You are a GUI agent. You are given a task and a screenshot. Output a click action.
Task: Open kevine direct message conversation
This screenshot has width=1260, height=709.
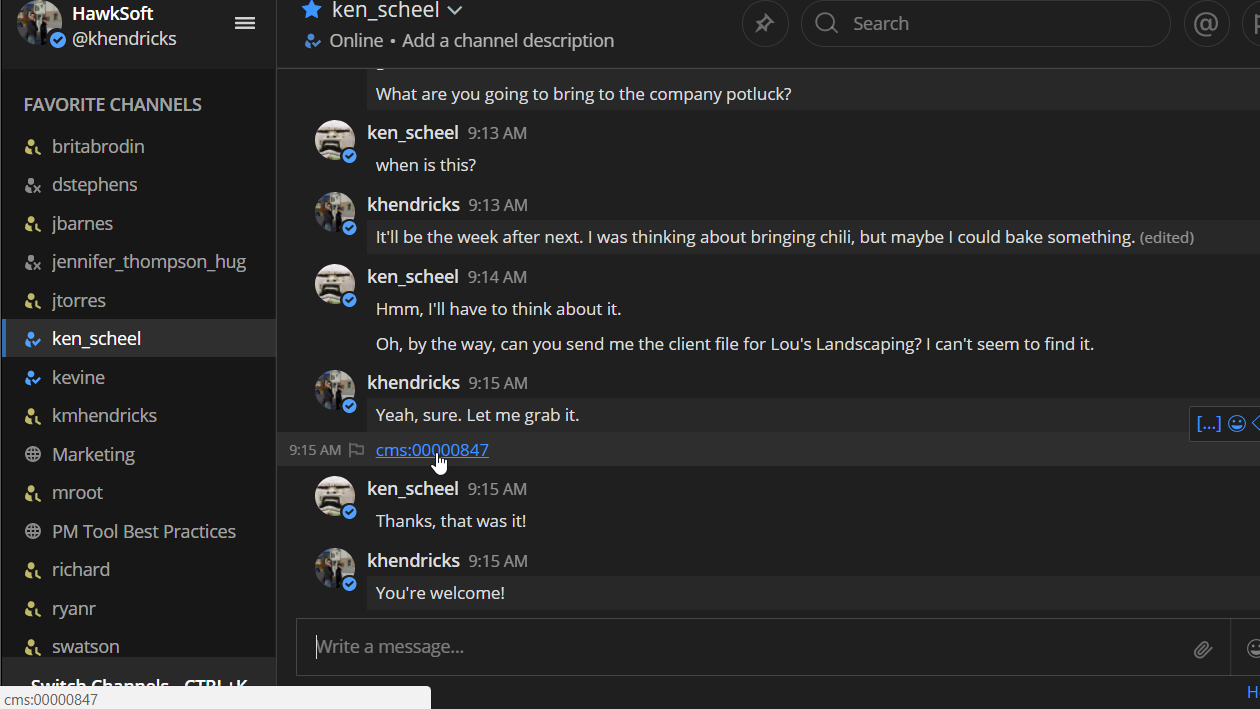tap(78, 377)
